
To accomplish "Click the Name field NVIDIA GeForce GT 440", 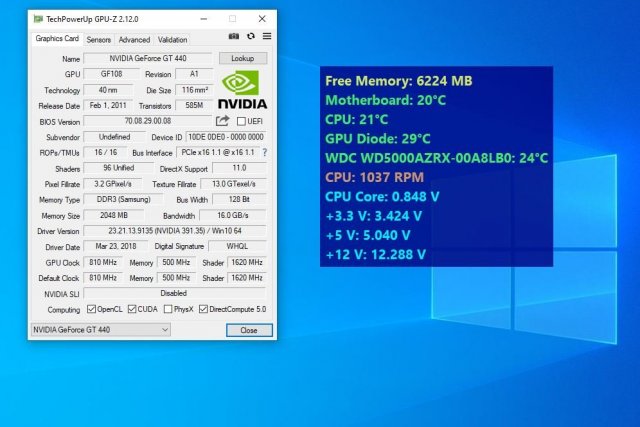I will pos(148,58).
